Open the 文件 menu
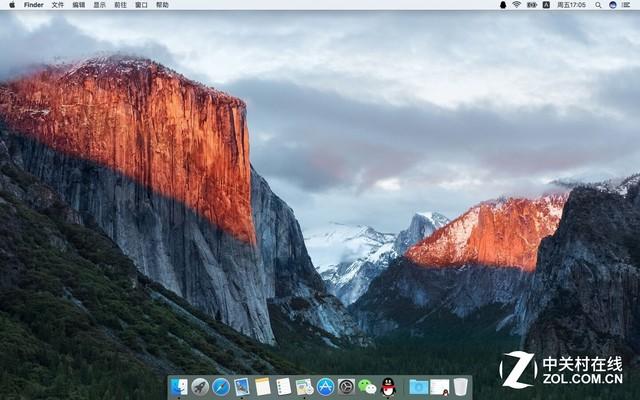The height and width of the screenshot is (400, 640). click(58, 5)
